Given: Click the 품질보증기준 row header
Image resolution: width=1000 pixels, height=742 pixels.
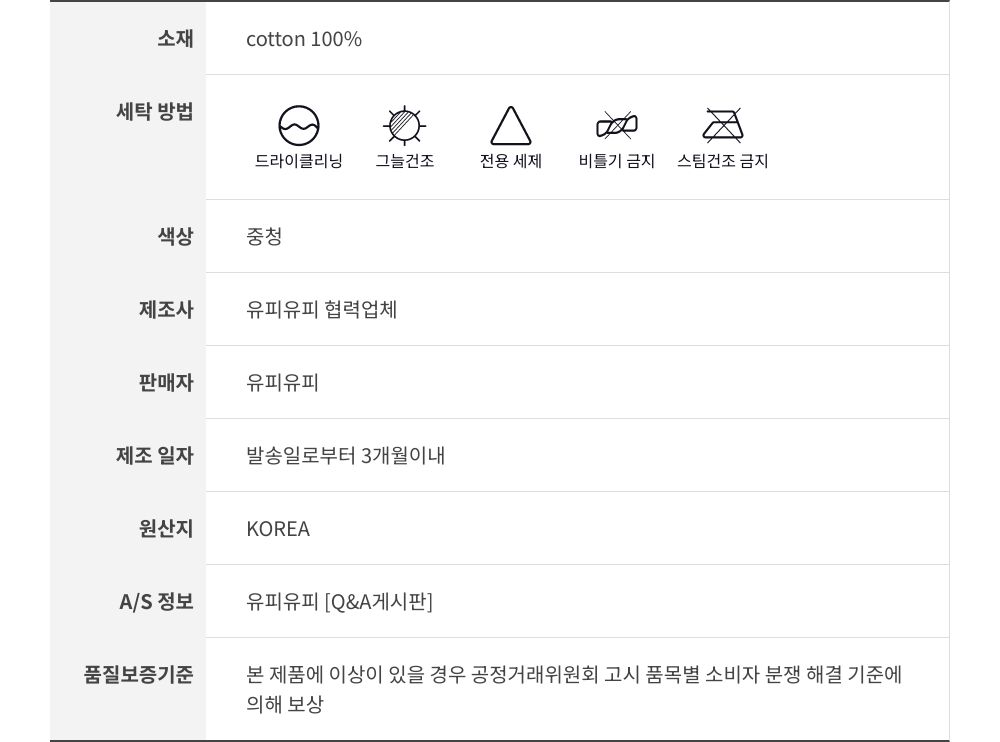Looking at the screenshot, I should point(138,675).
